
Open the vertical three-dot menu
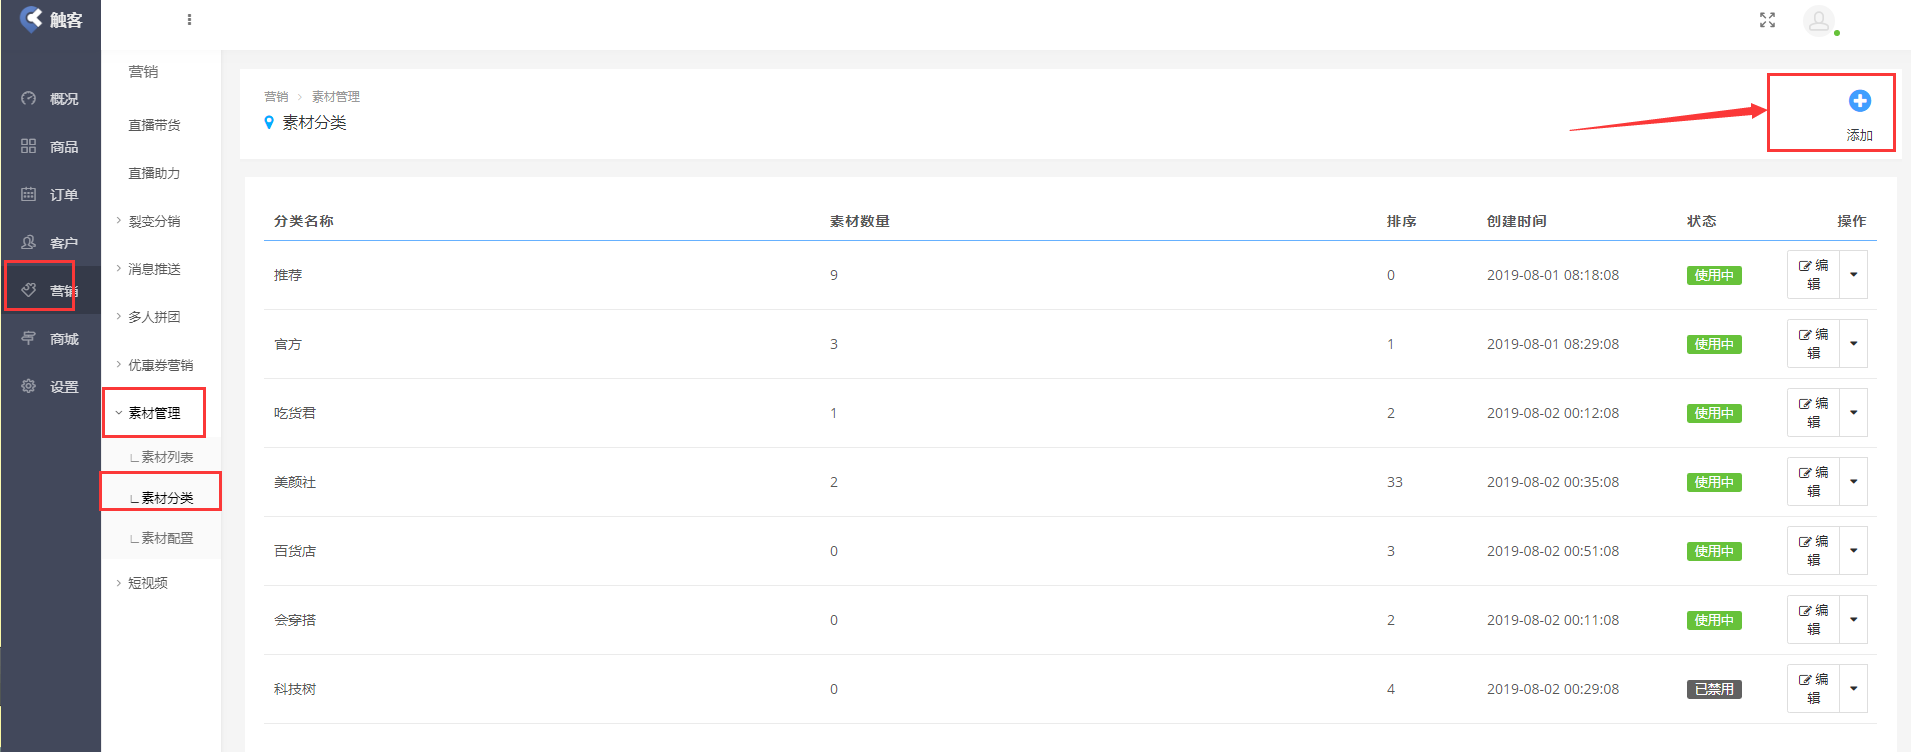coord(189,19)
